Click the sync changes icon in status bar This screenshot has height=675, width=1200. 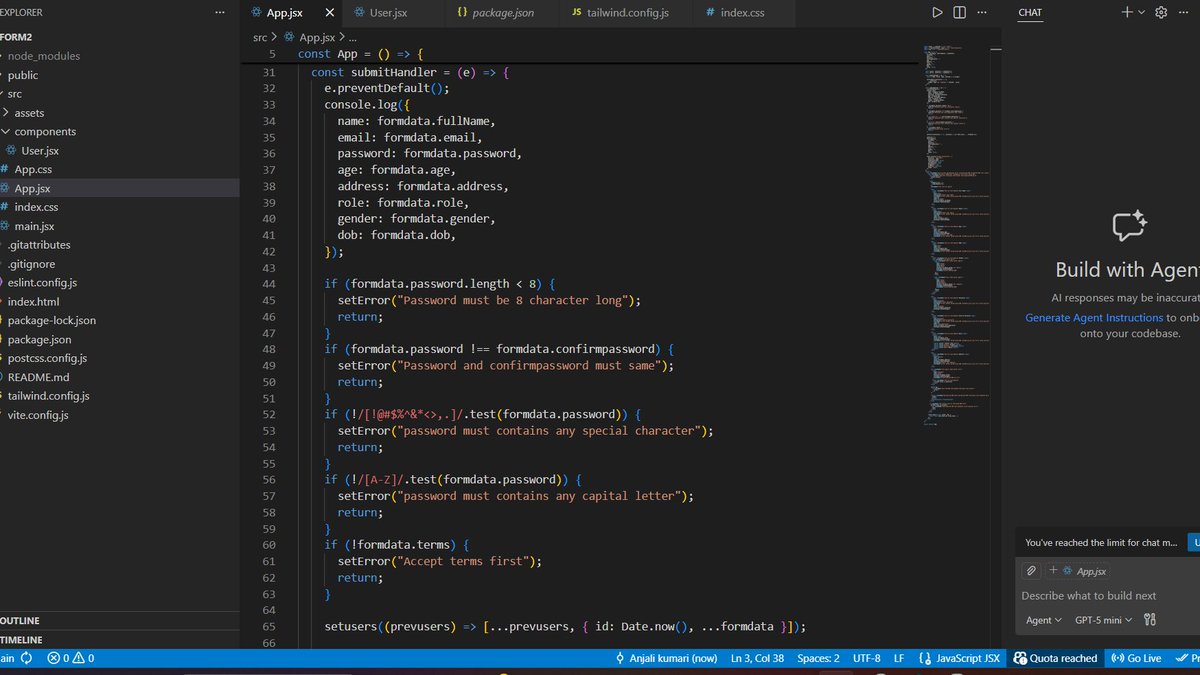26,658
